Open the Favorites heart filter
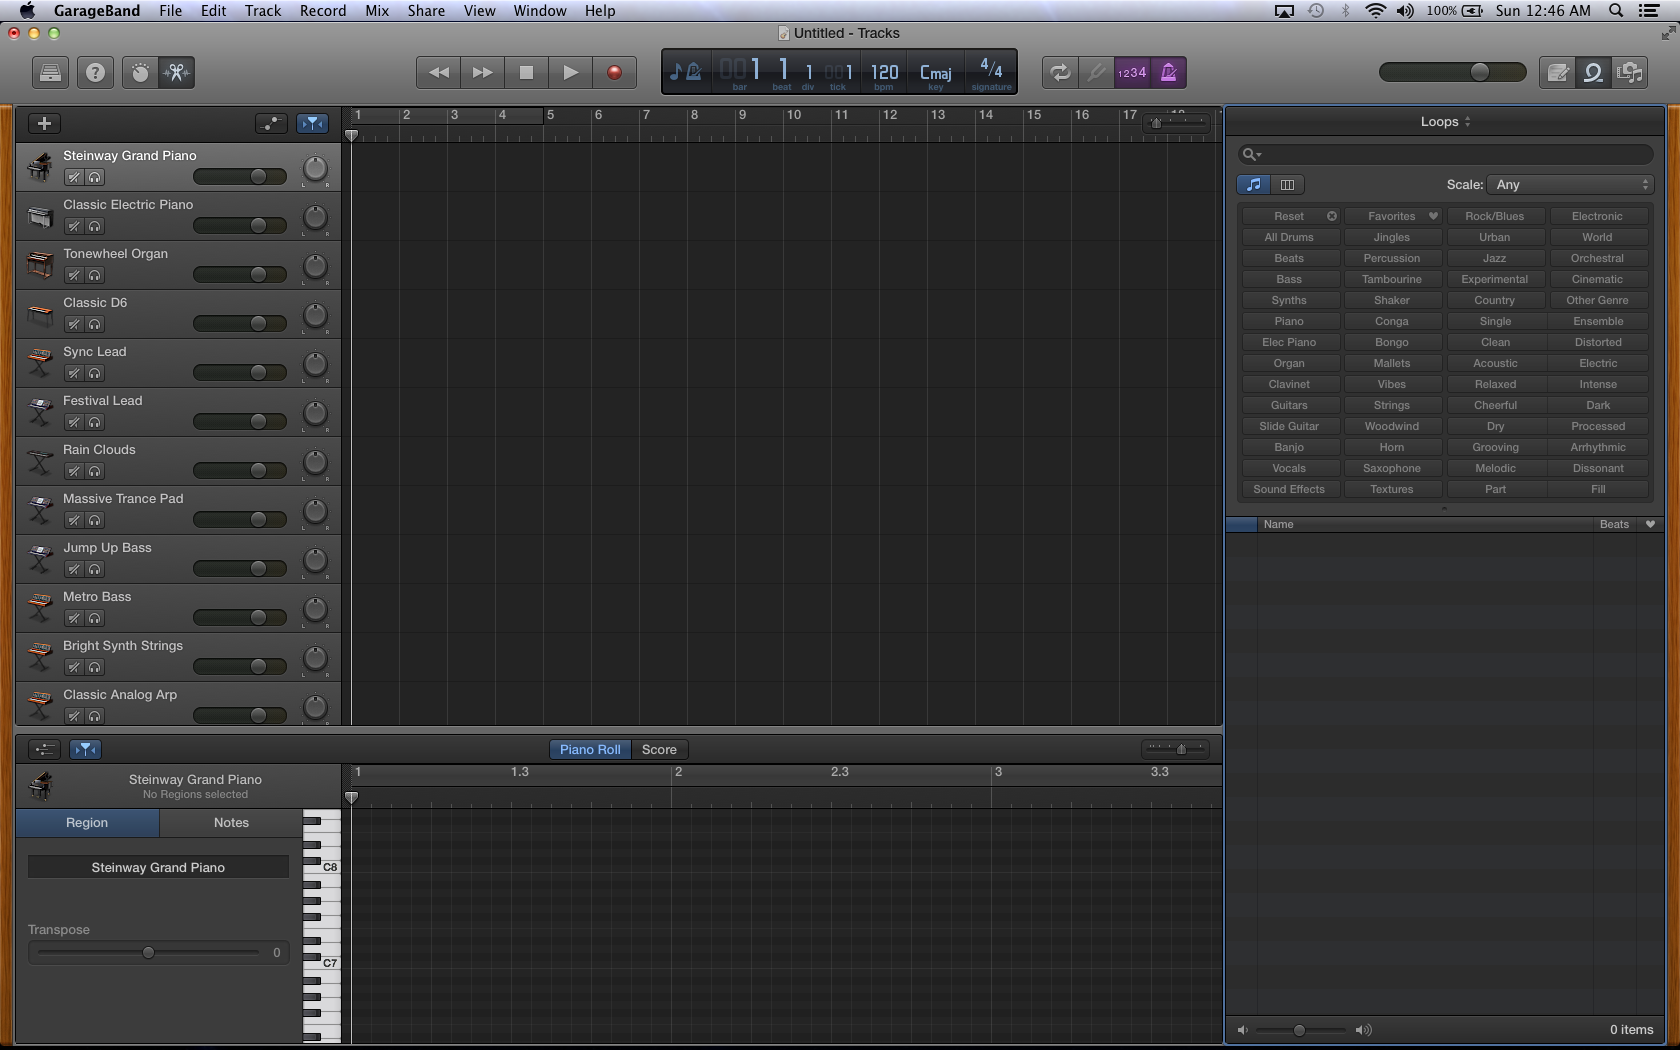The height and width of the screenshot is (1050, 1680). tap(1392, 216)
